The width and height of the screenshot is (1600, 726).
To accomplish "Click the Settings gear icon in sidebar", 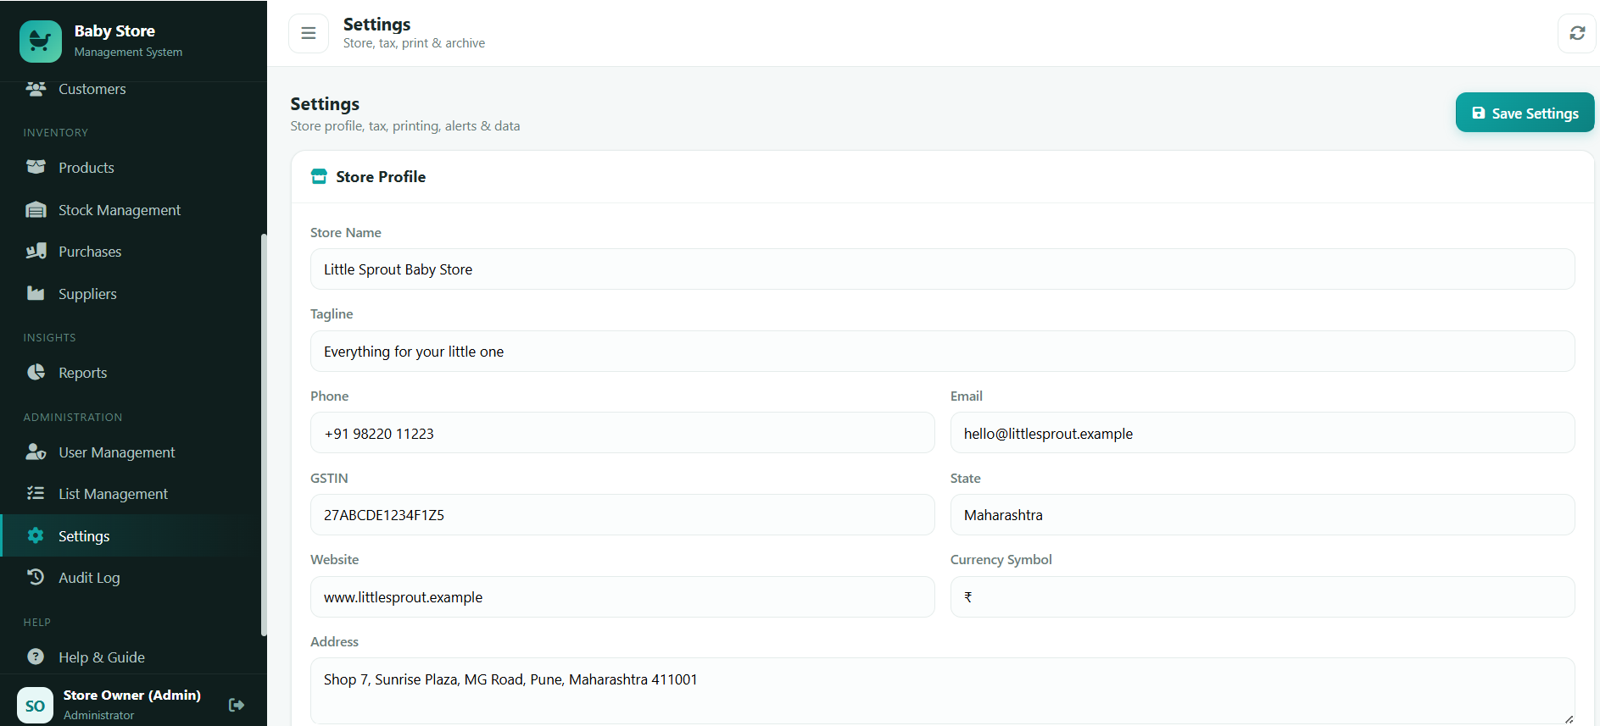I will (36, 535).
